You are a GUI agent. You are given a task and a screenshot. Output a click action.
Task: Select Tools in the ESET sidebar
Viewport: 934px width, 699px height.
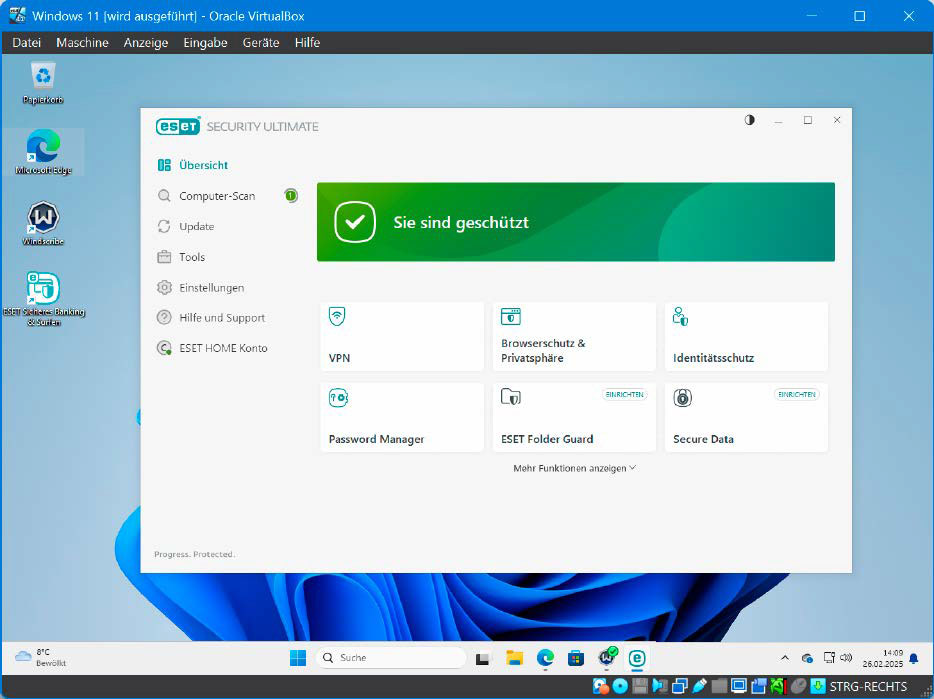point(181,257)
